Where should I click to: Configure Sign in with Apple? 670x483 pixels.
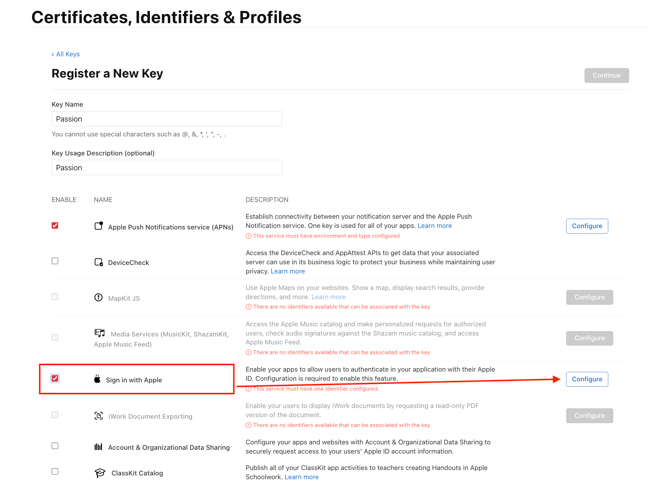coord(587,379)
